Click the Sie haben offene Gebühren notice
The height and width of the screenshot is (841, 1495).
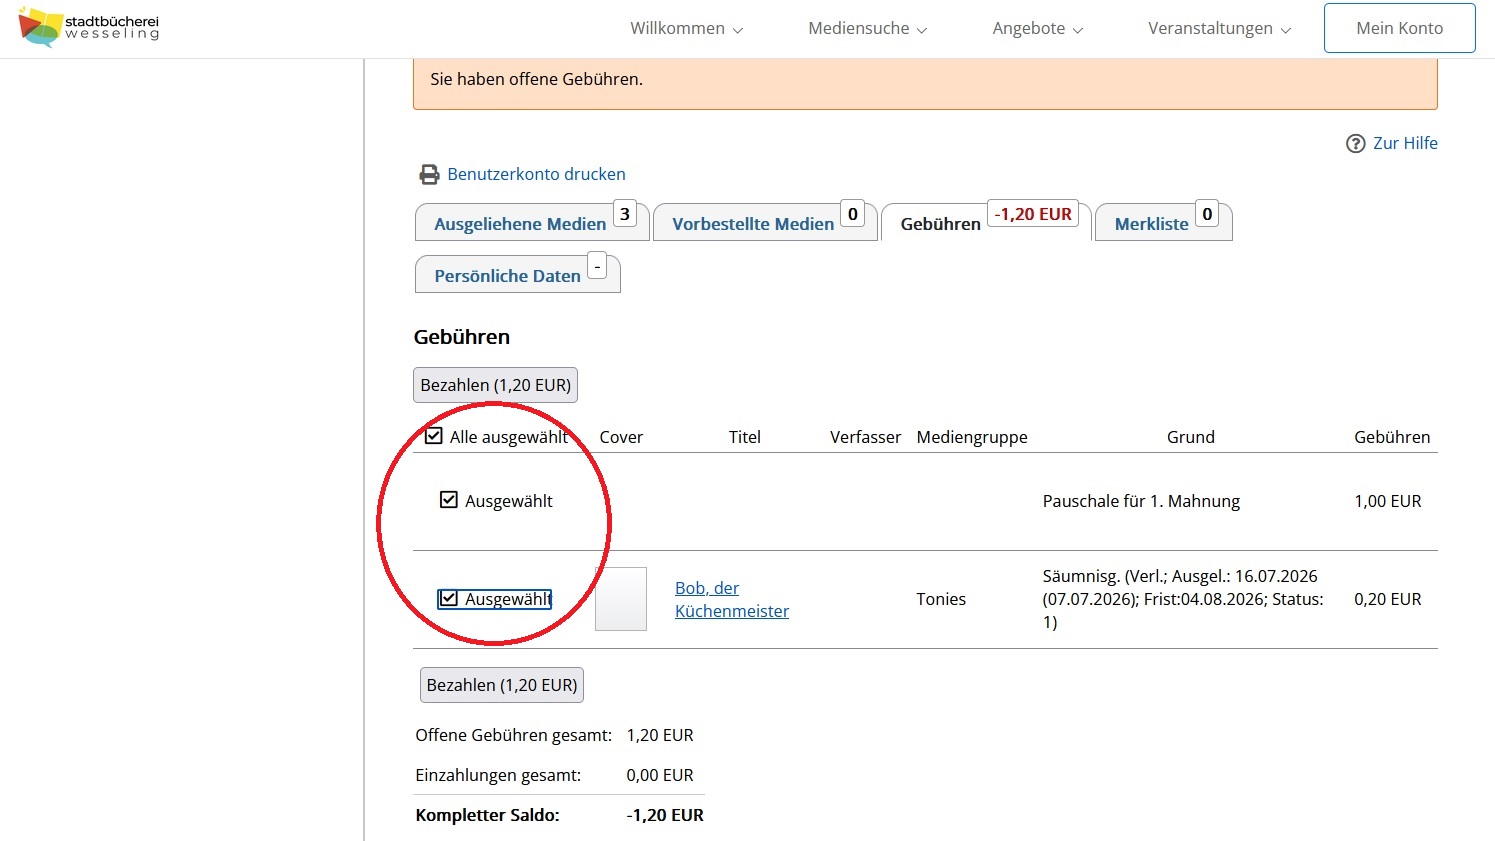(536, 79)
